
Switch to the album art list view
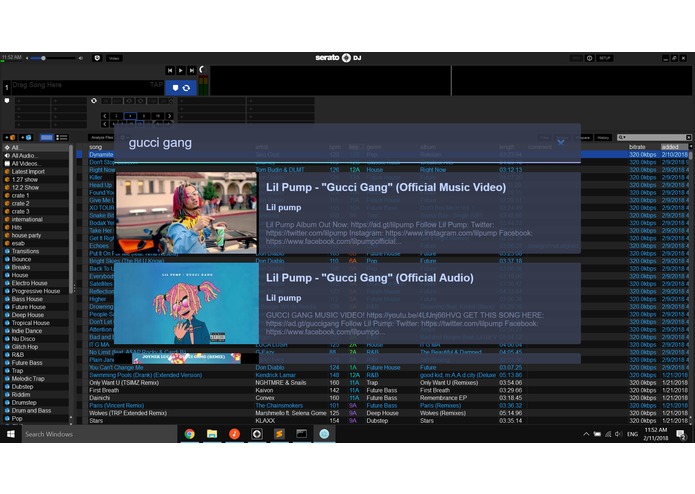[x=62, y=137]
